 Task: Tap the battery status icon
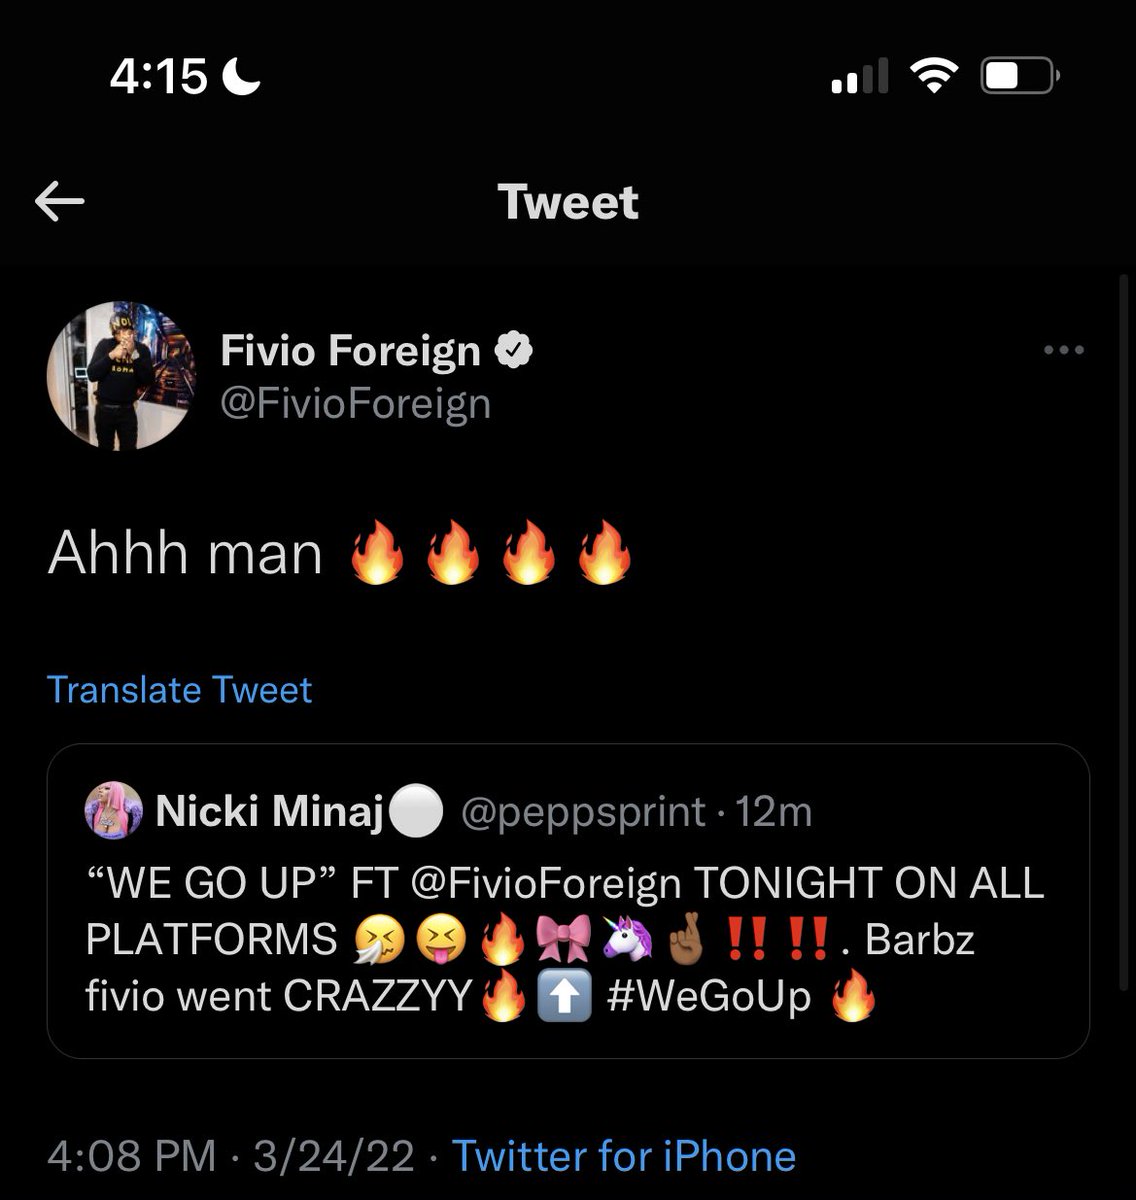coord(1020,76)
